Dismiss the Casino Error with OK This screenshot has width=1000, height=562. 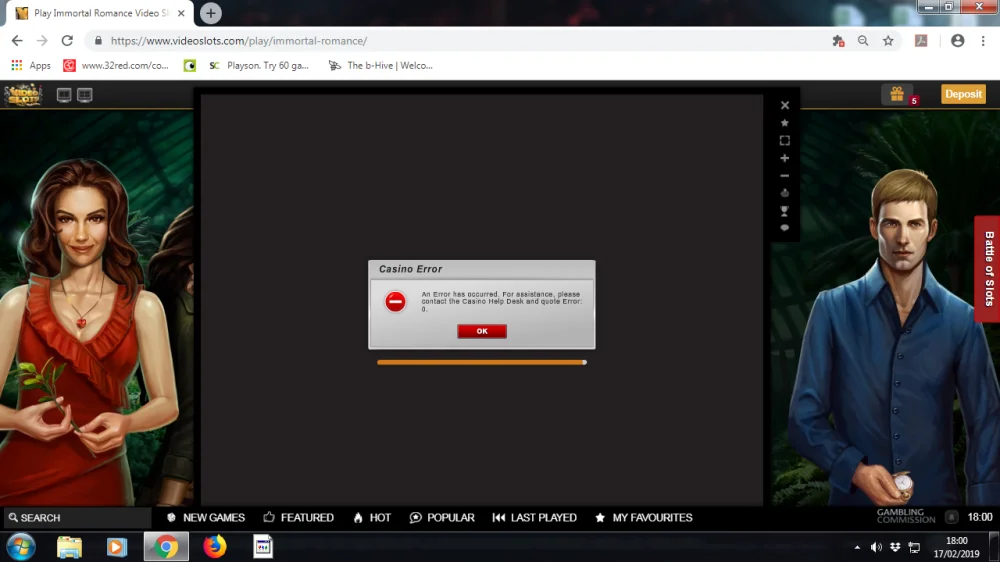482,331
